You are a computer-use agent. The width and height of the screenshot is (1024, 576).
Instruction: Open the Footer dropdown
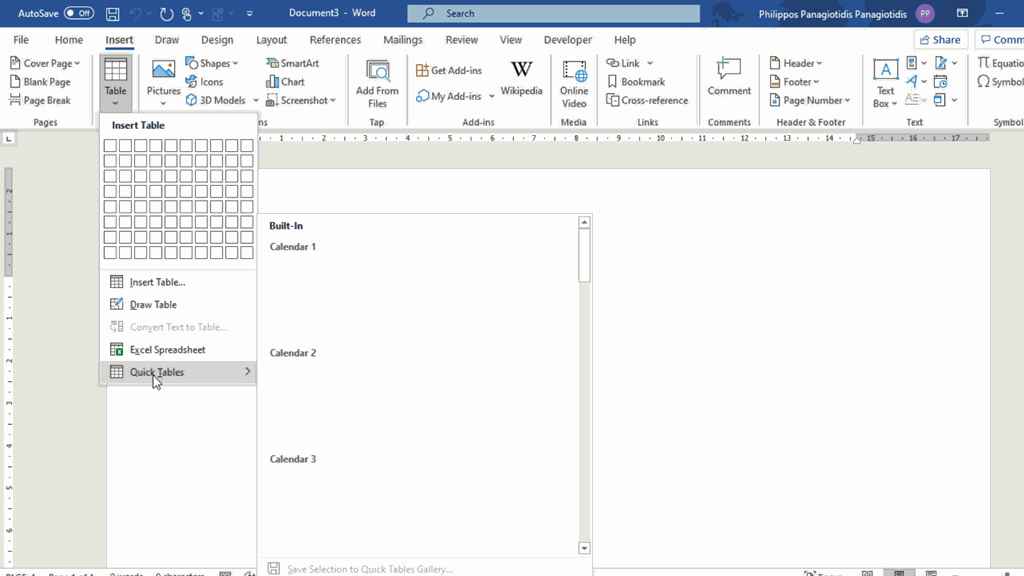tap(794, 82)
